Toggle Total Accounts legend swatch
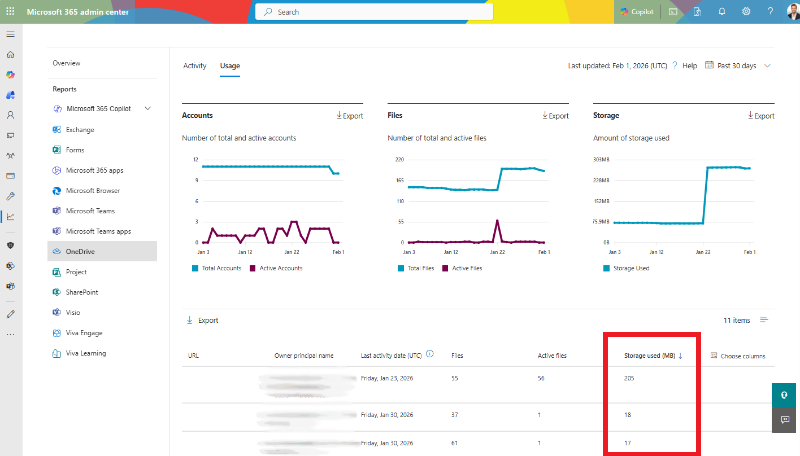 [195, 268]
